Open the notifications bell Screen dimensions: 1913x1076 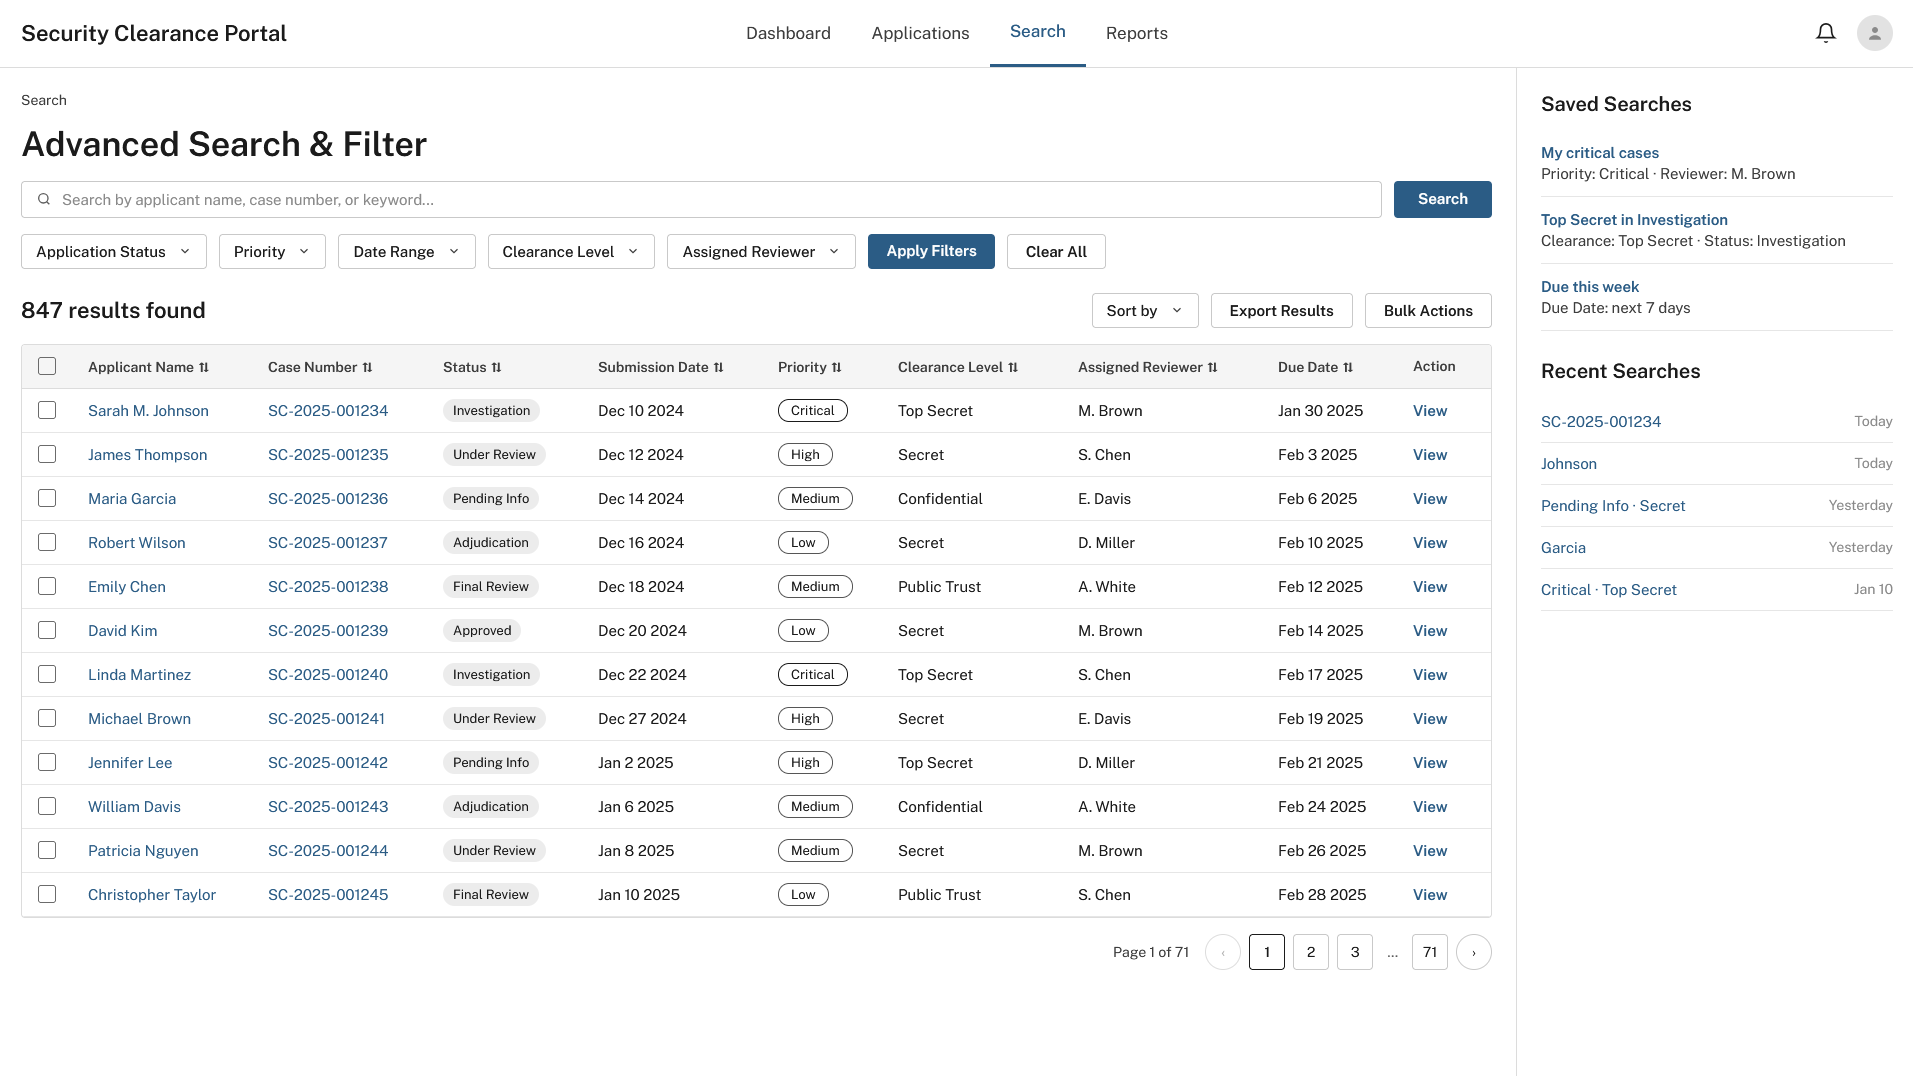[x=1825, y=33]
